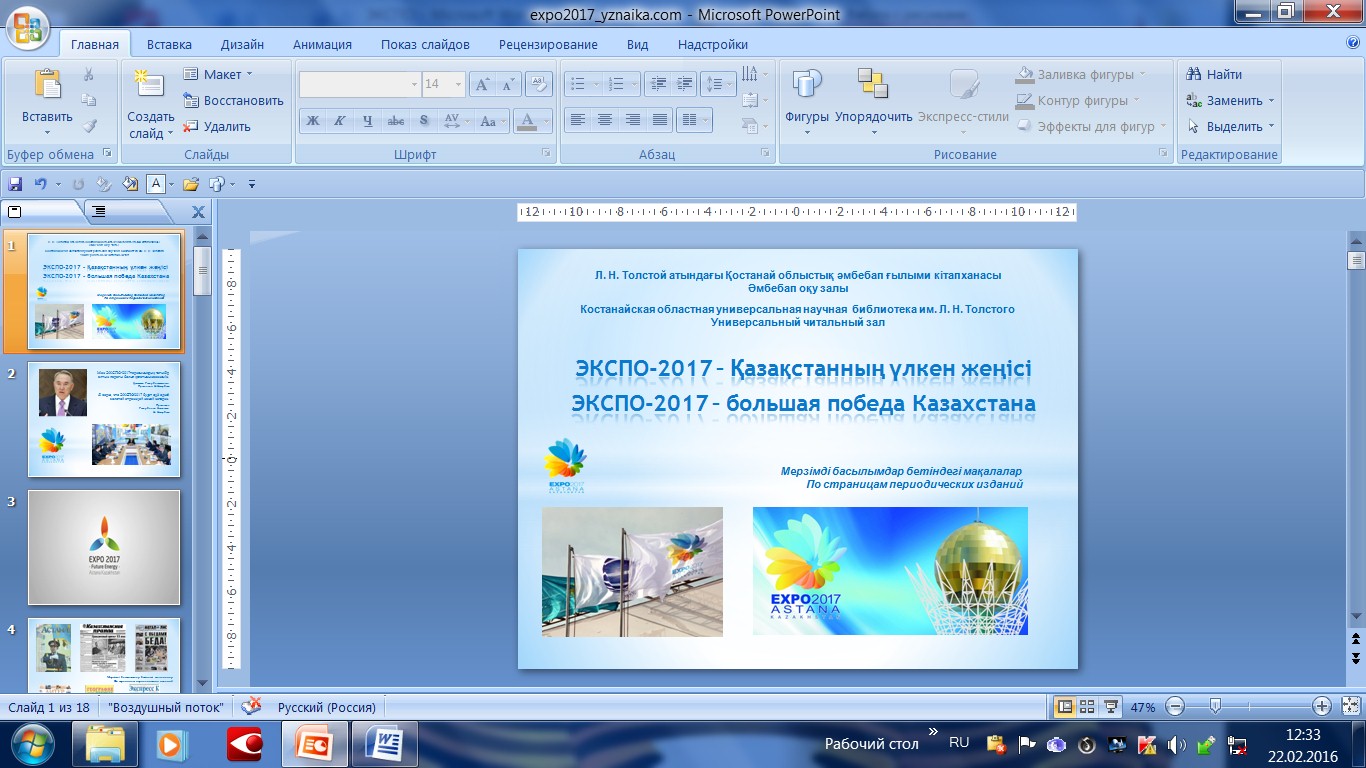Click the zoom slider in status bar
Viewport: 1366px width, 768px height.
coord(1215,707)
